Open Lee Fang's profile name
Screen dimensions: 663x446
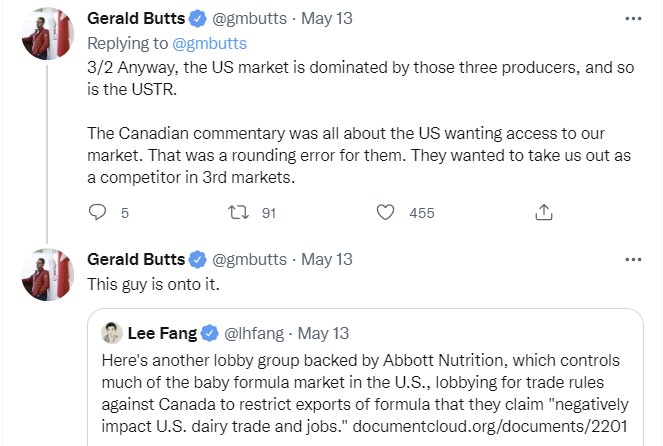click(x=162, y=333)
